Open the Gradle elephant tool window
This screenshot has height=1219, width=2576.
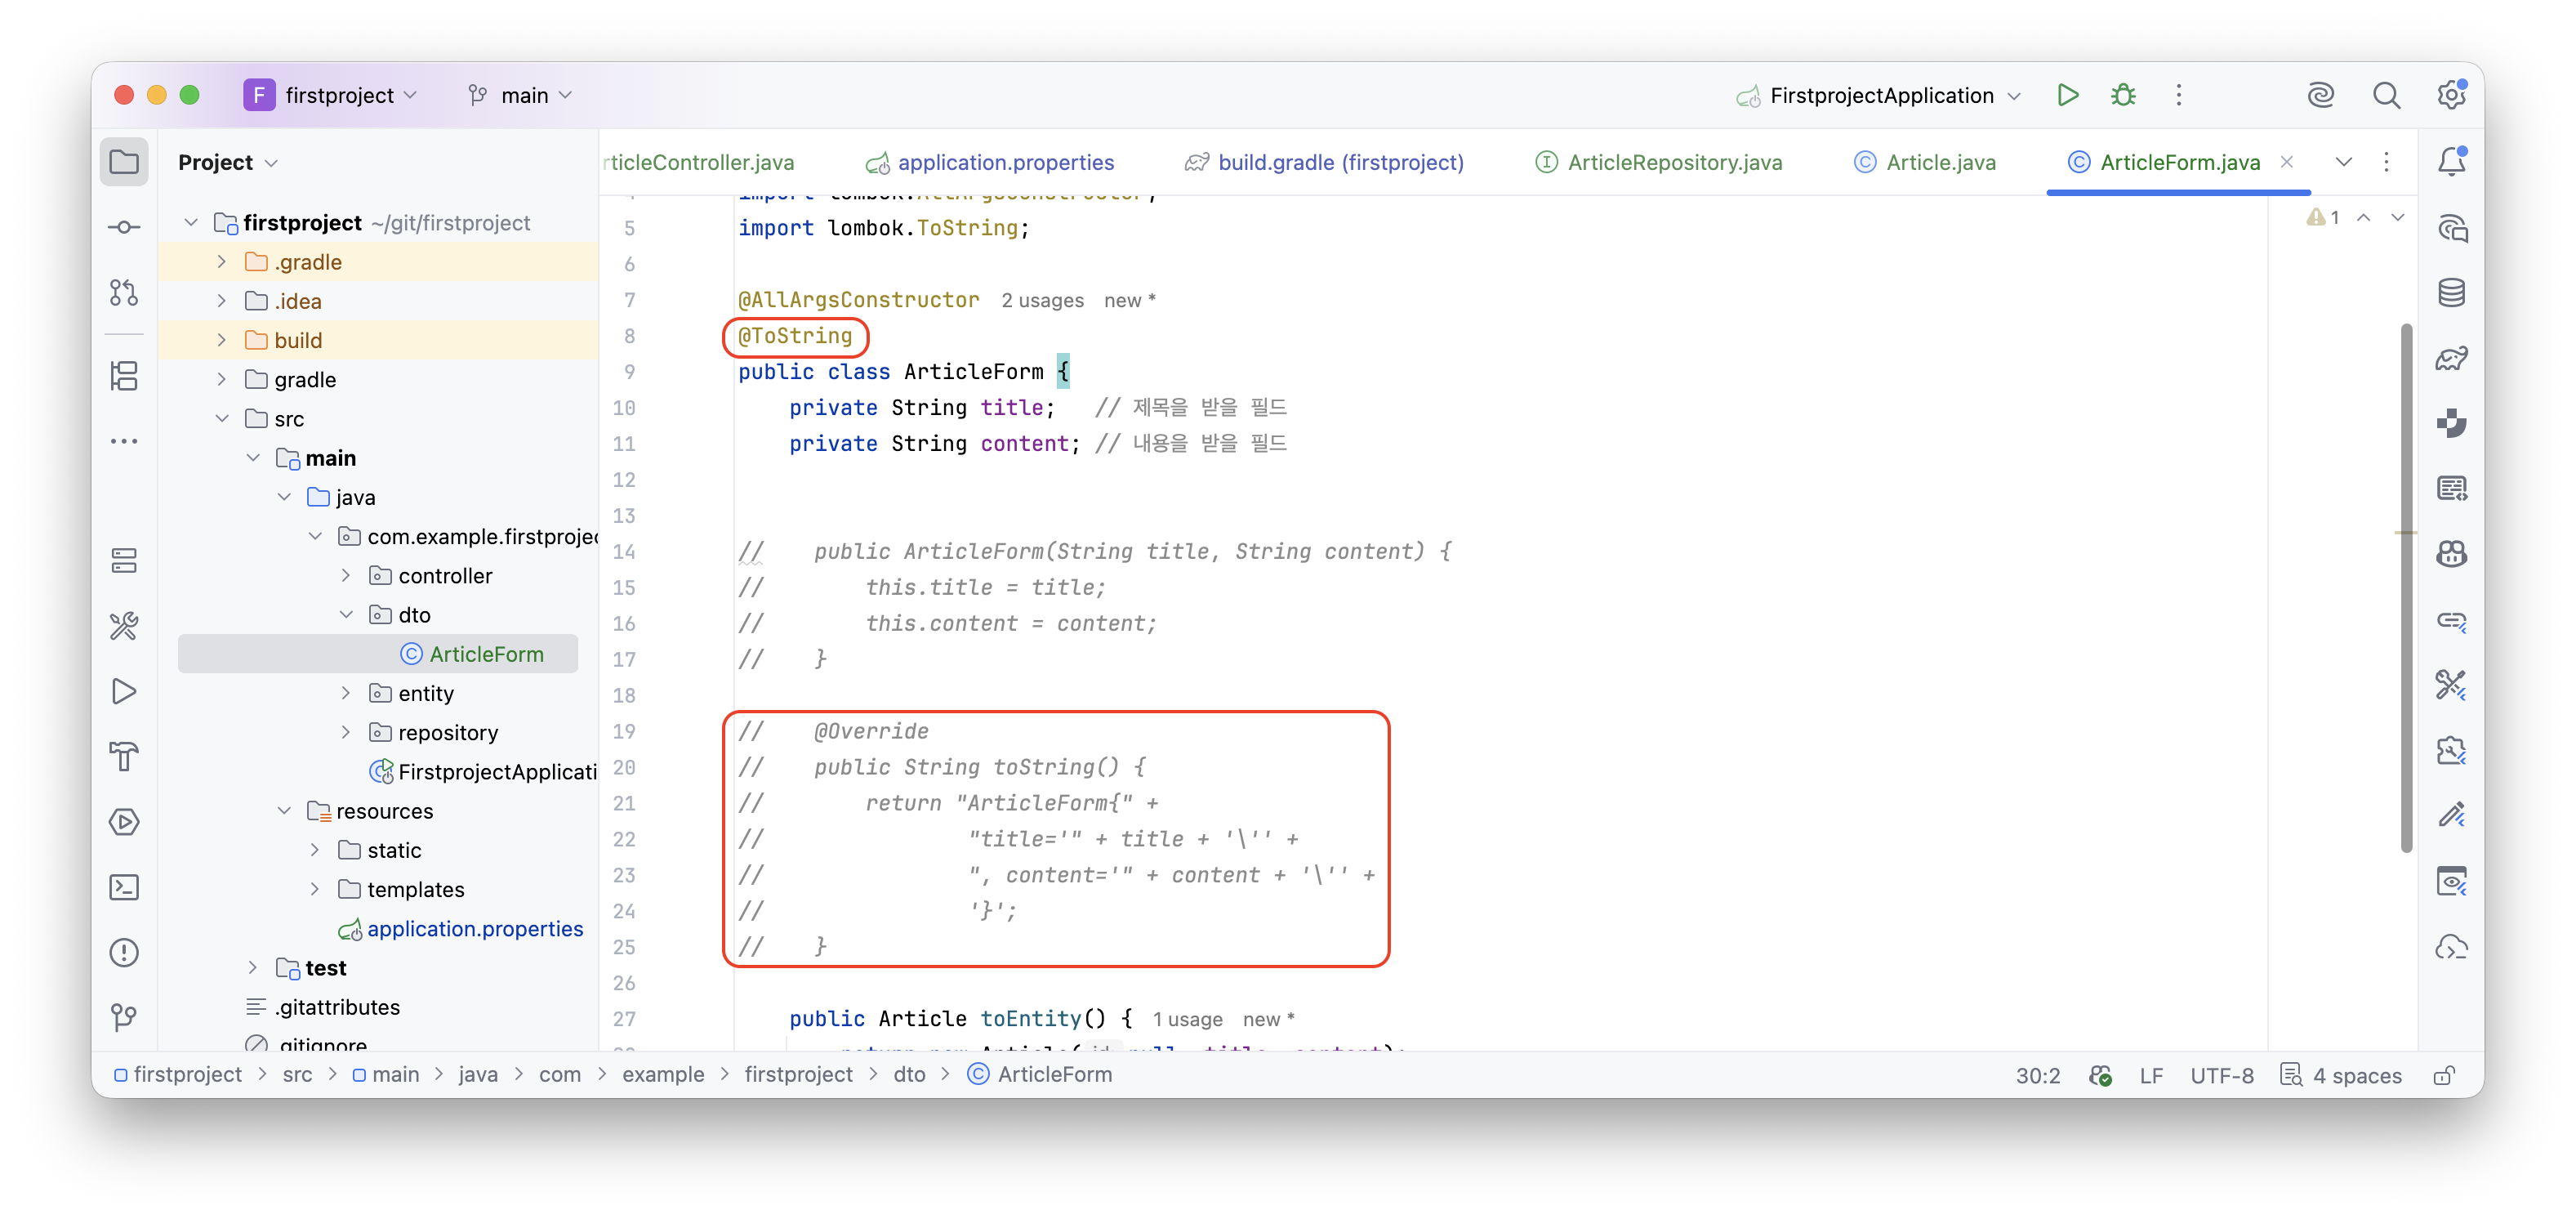point(2451,358)
